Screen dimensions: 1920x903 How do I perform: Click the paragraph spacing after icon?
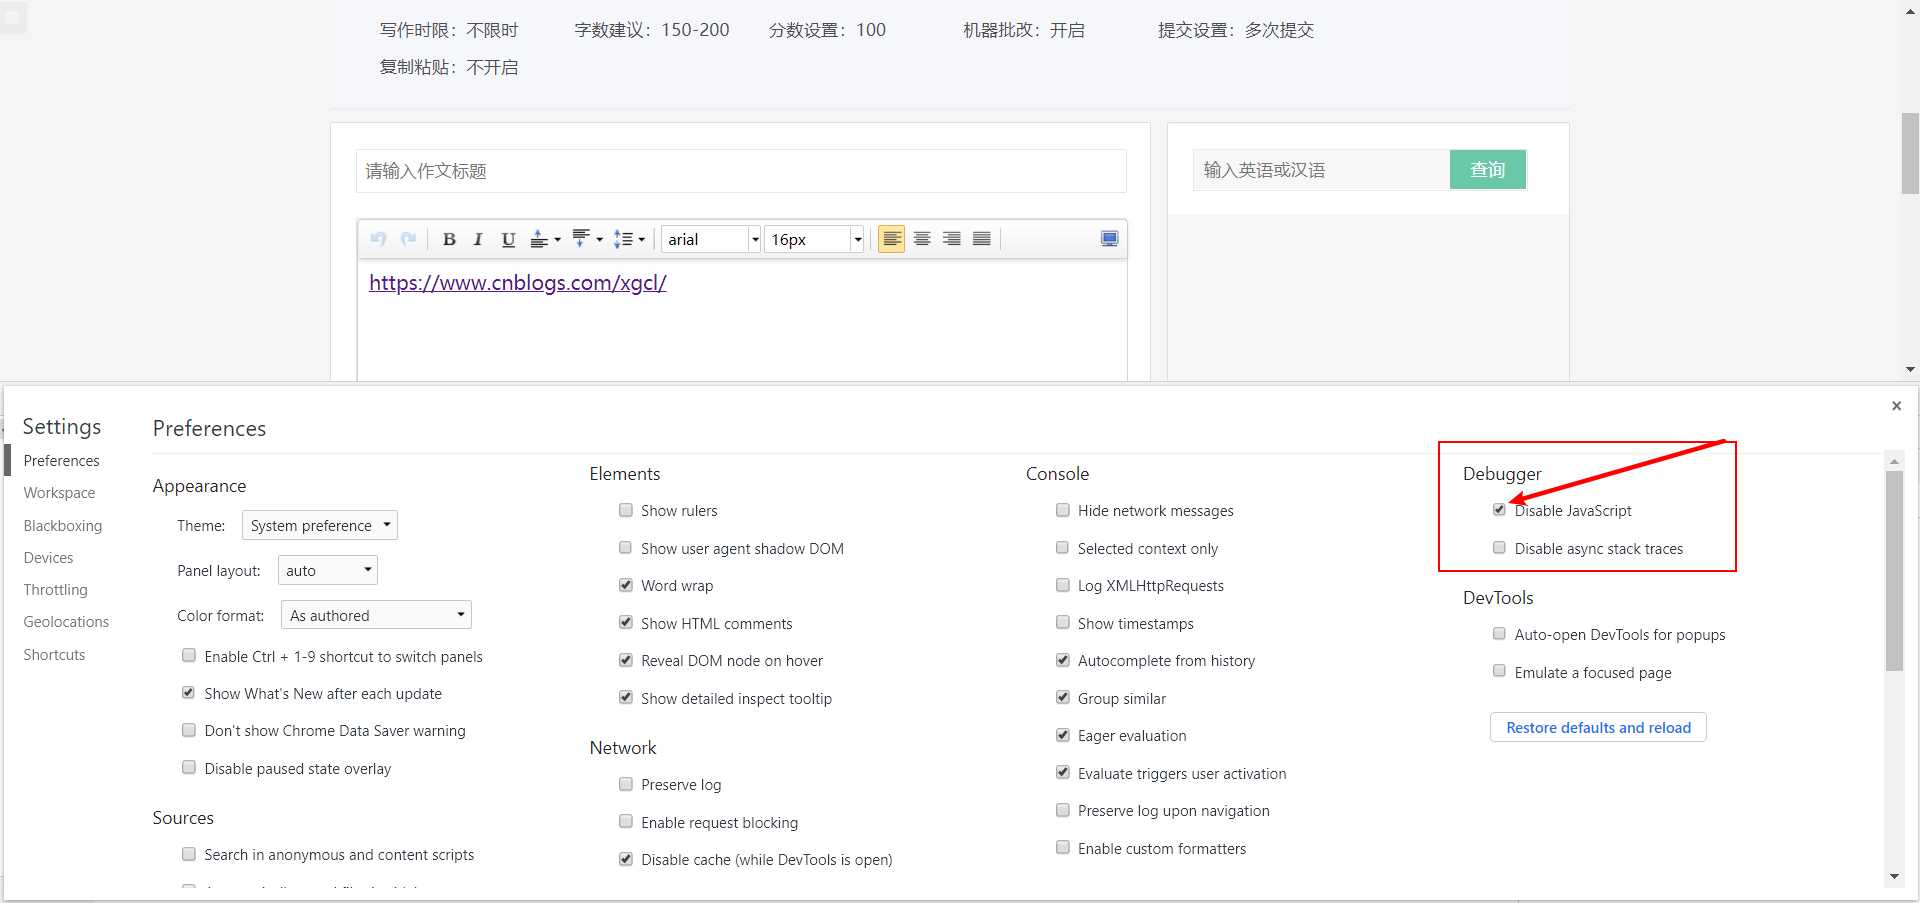tap(581, 239)
